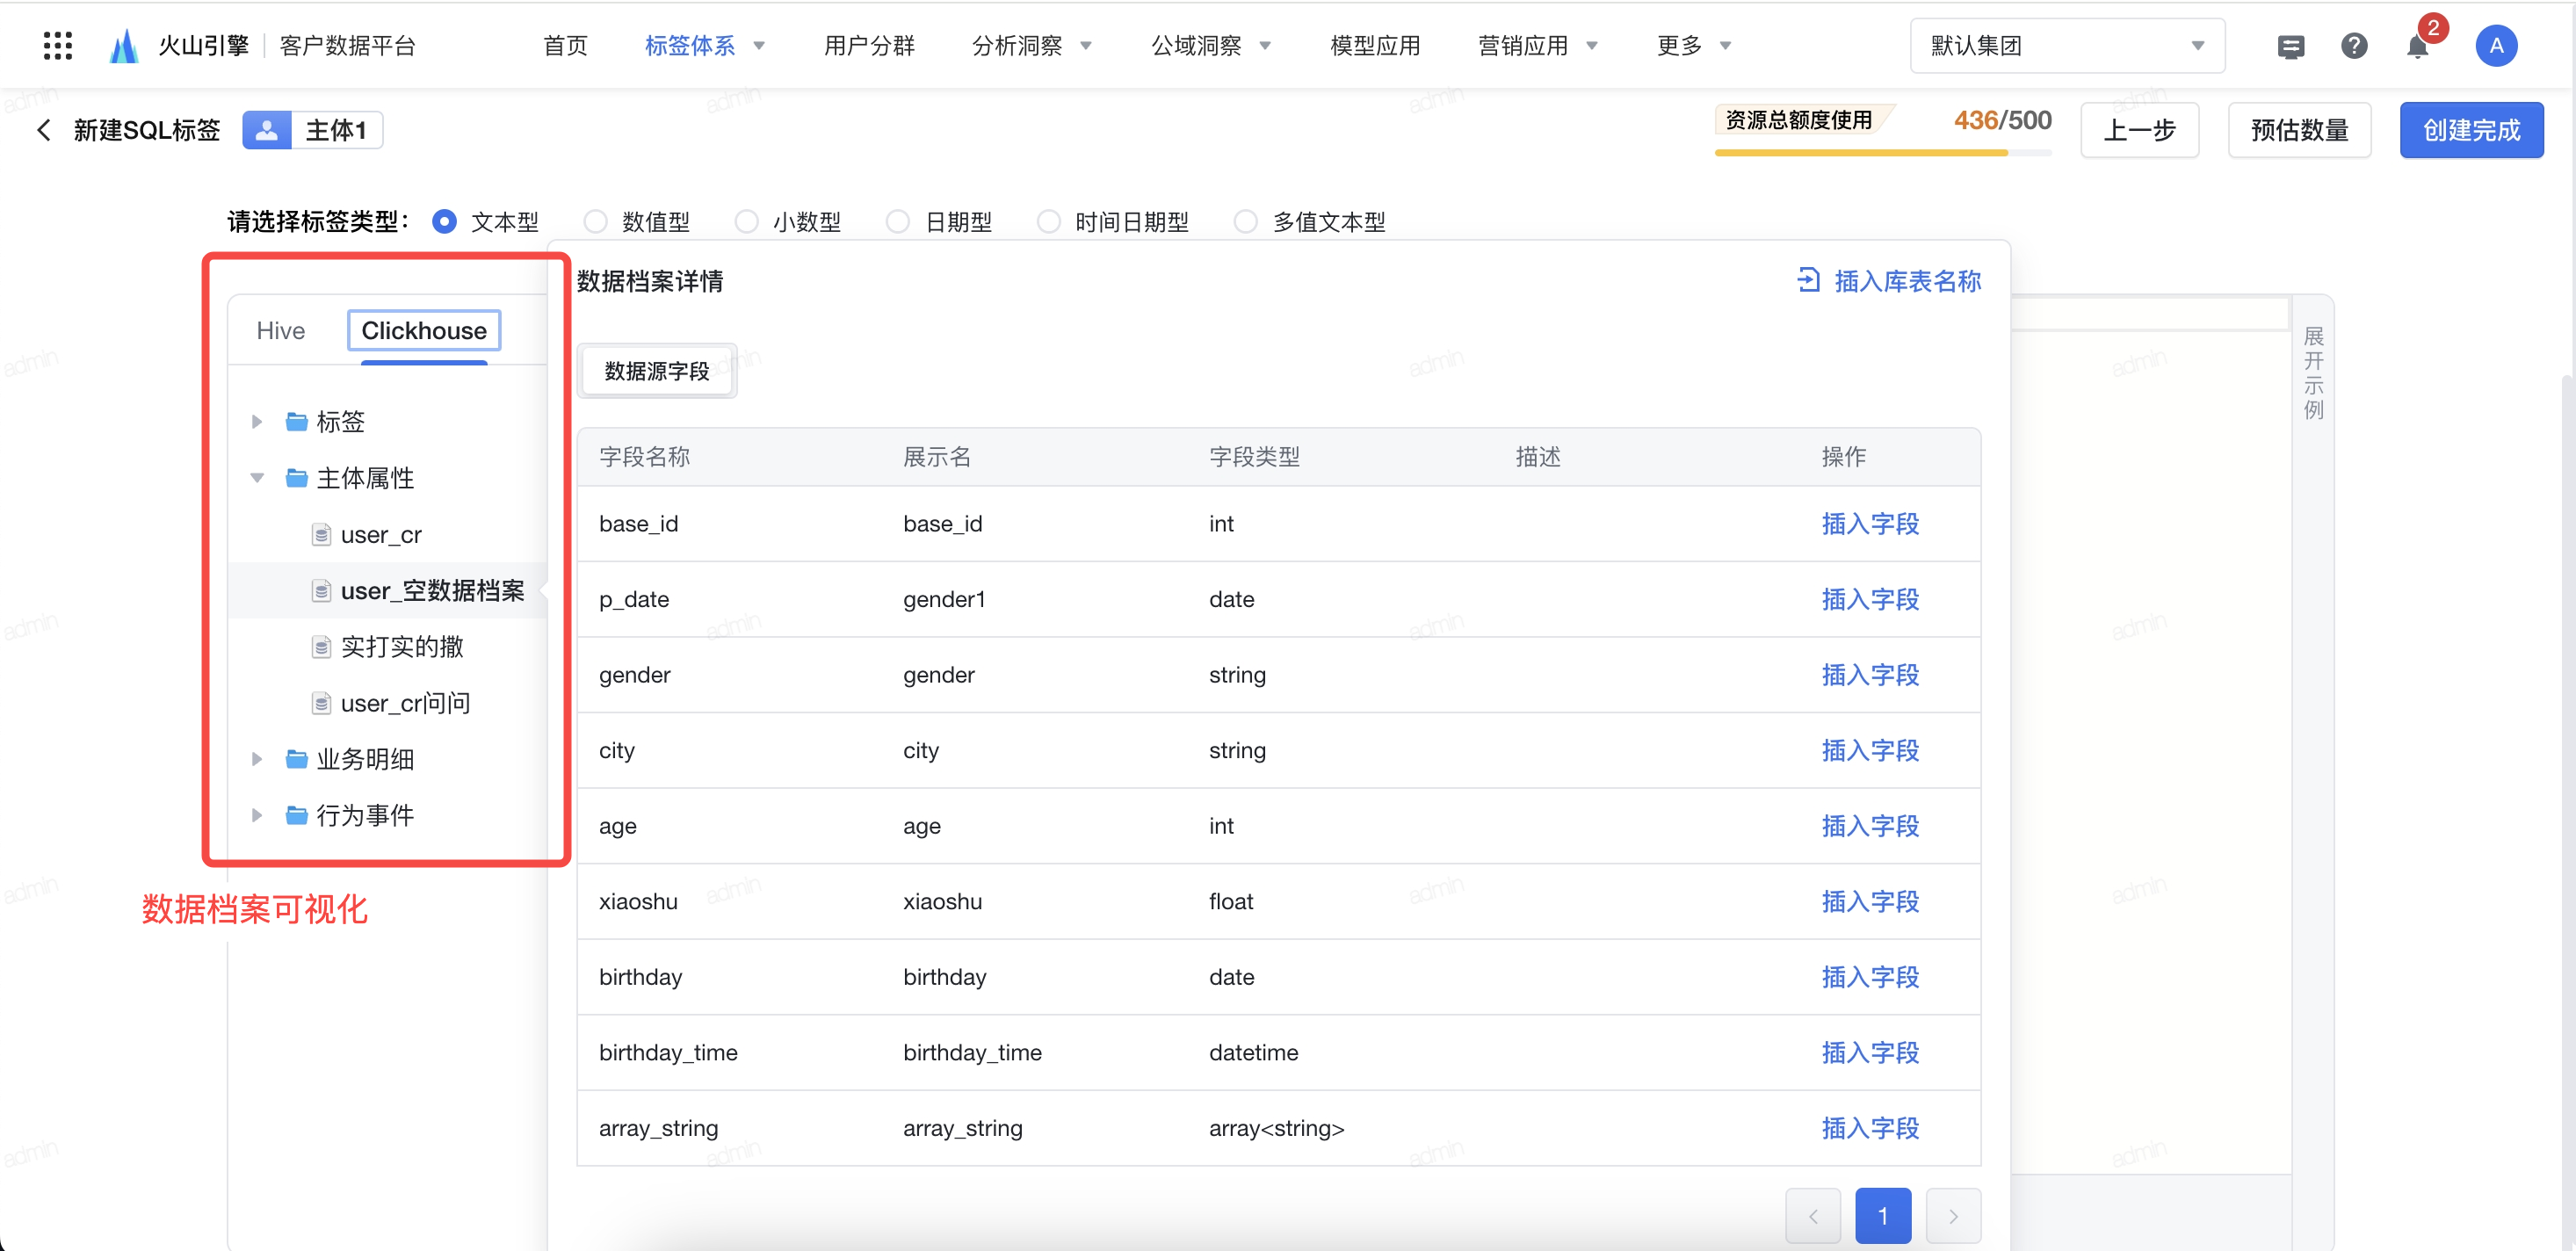The height and width of the screenshot is (1251, 2576).
Task: Click the 实打实的撒 table file icon
Action: click(x=321, y=646)
